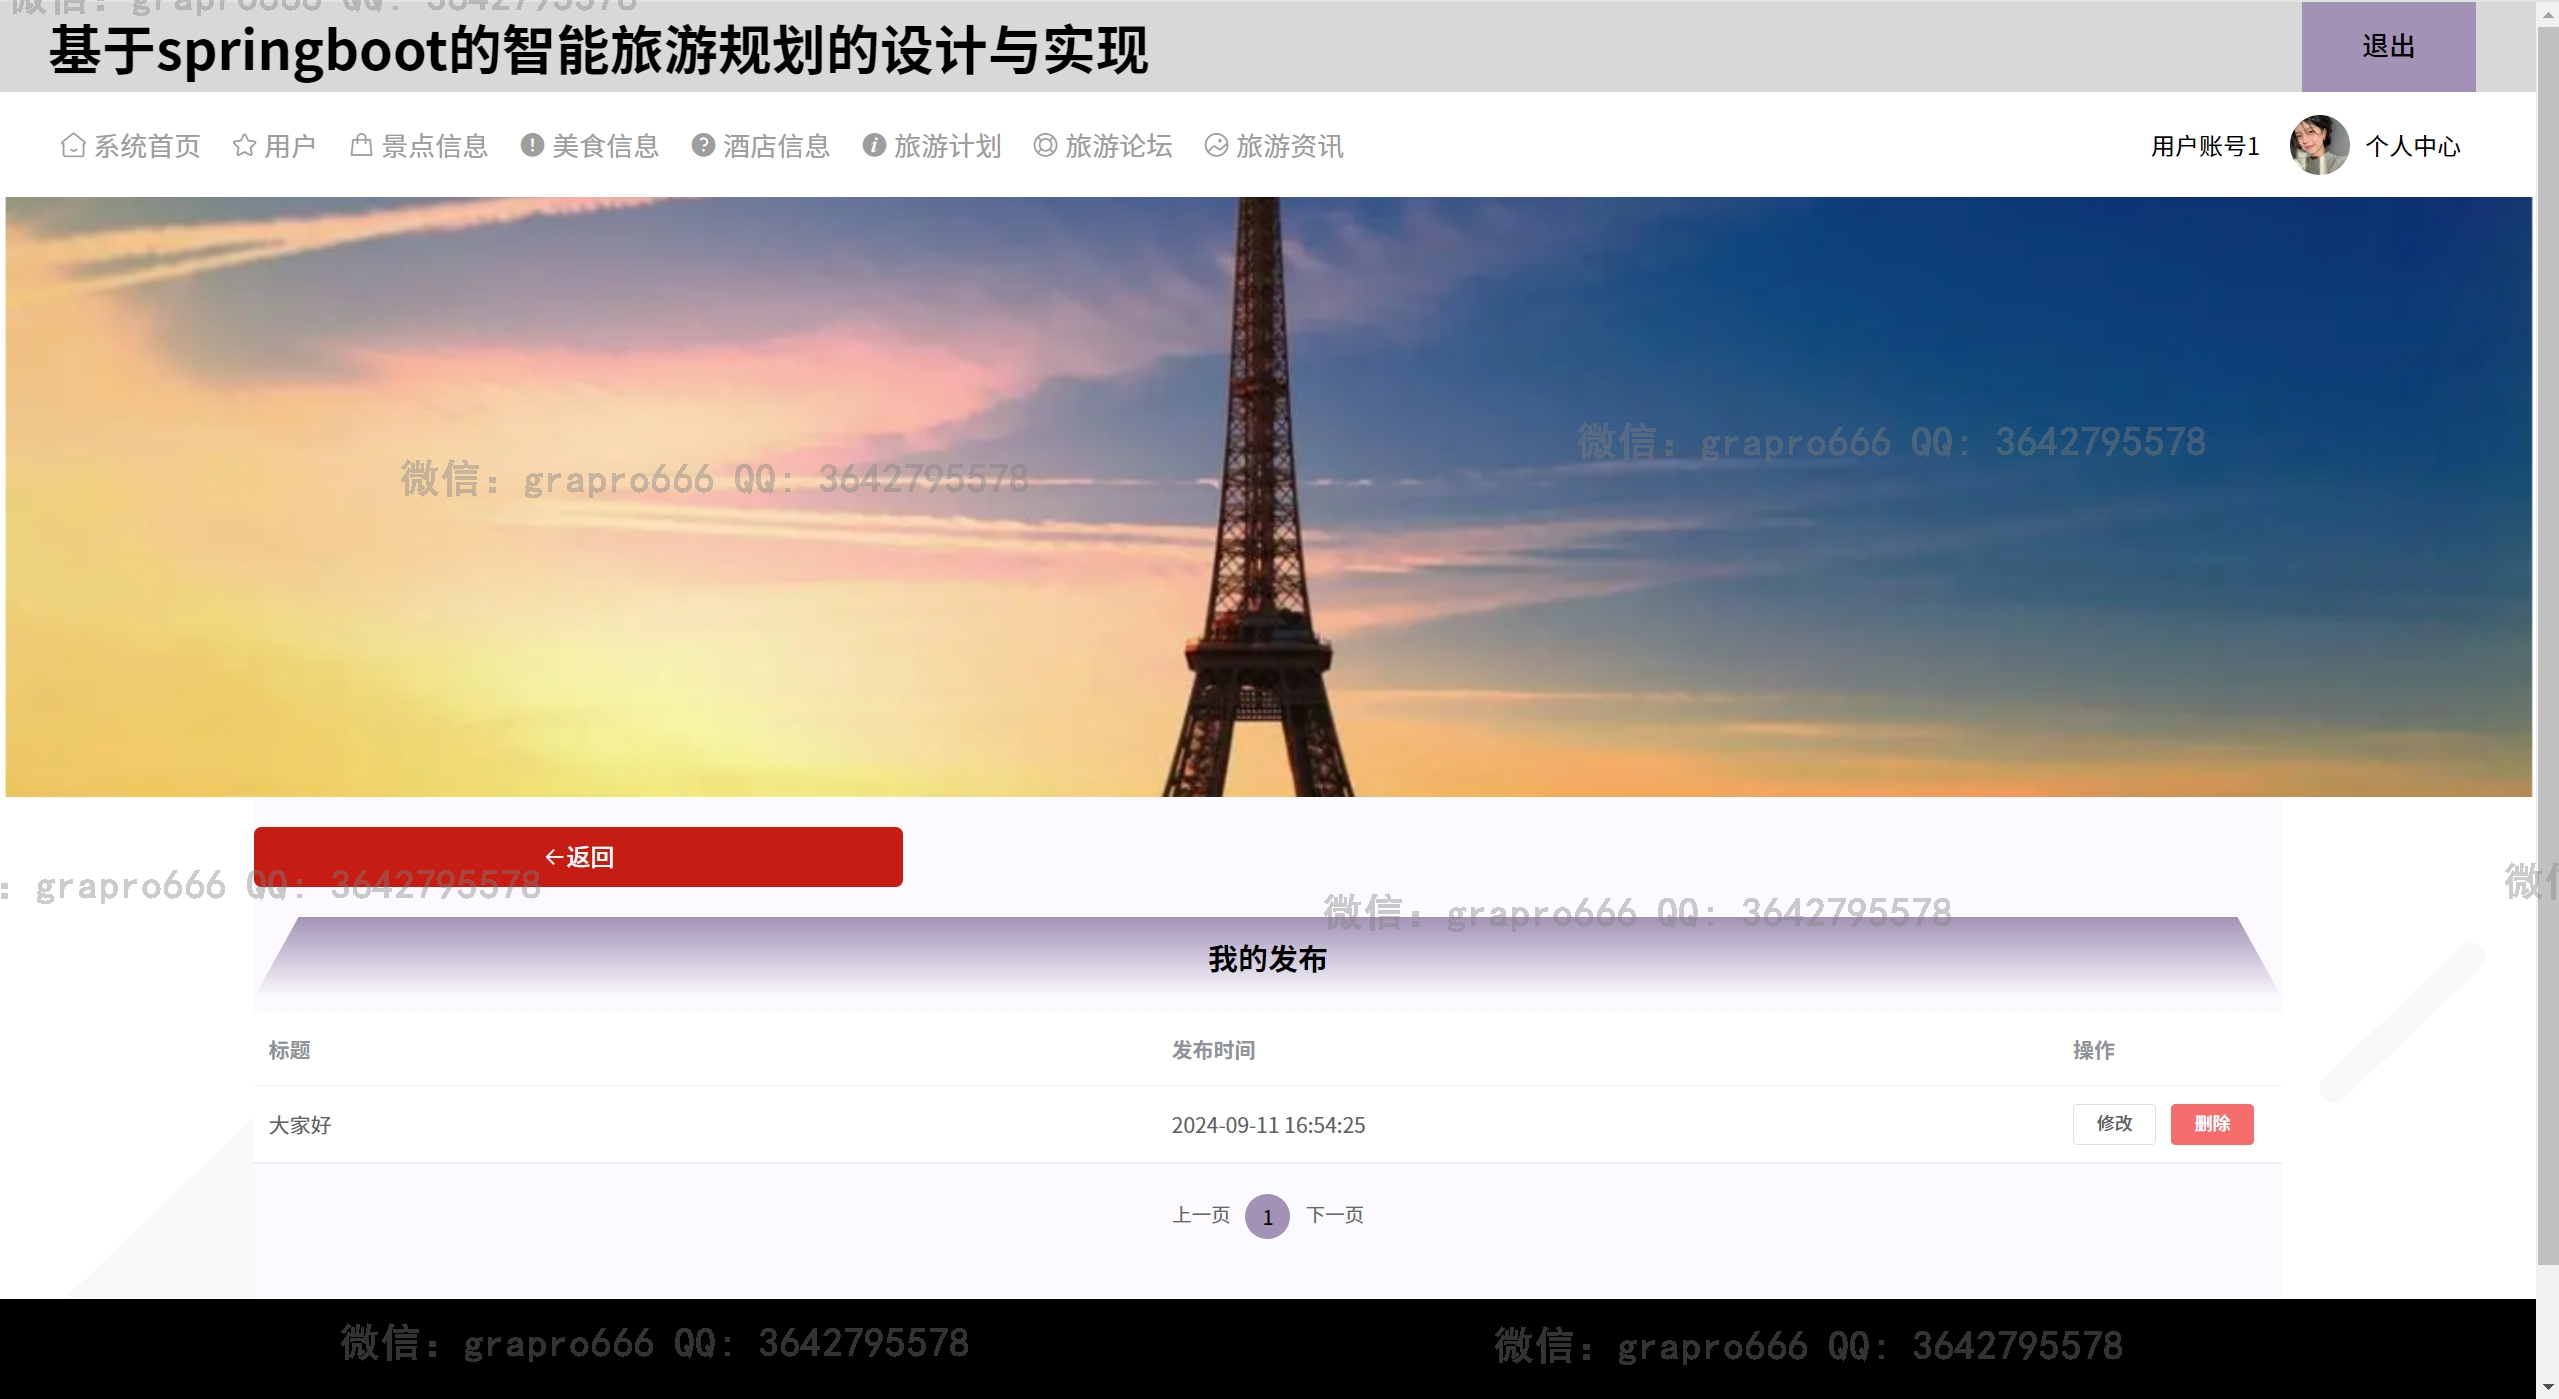Click the info icon beside 旅游计划
Viewport: 2559px width, 1399px height.
(874, 146)
